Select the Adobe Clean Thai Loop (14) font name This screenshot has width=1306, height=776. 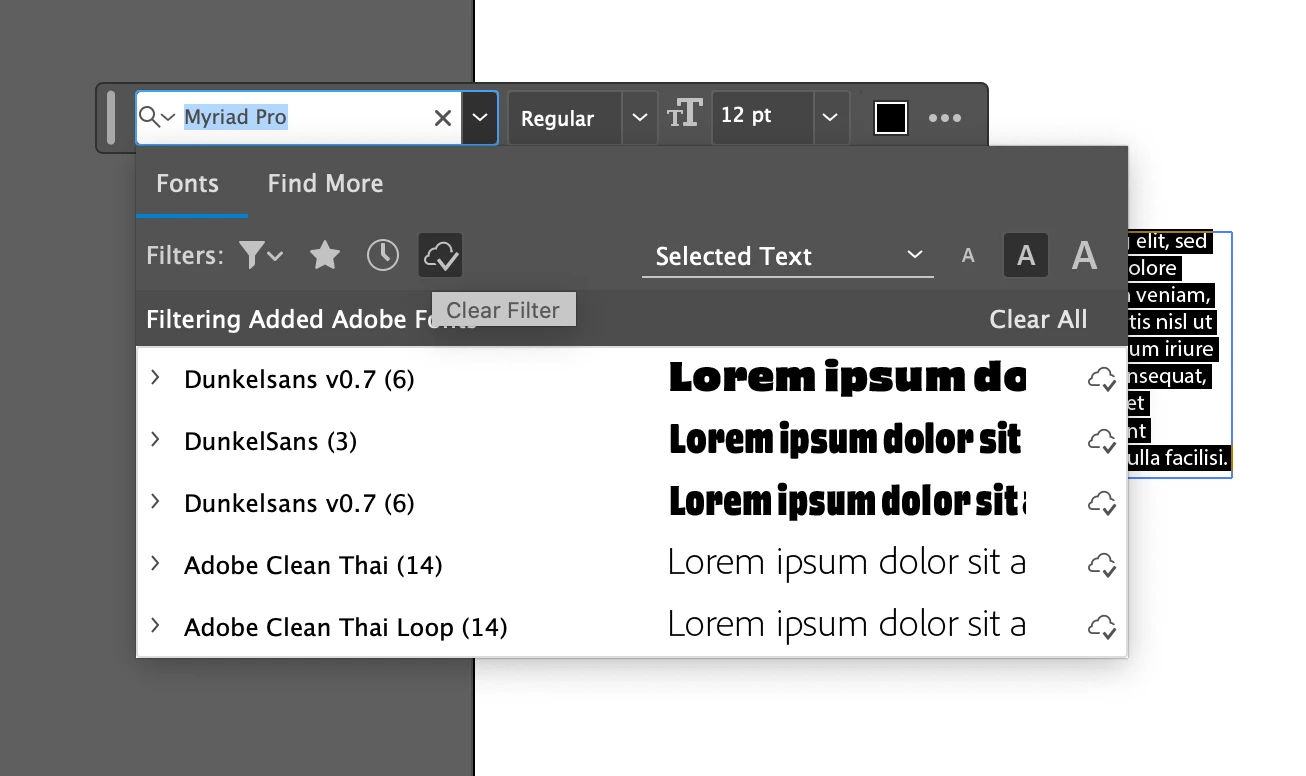click(346, 628)
